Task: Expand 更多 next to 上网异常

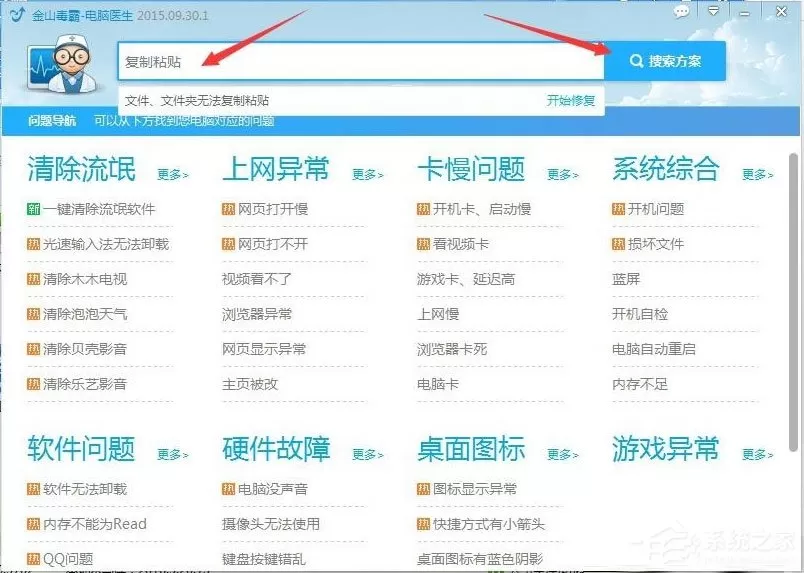Action: 368,175
